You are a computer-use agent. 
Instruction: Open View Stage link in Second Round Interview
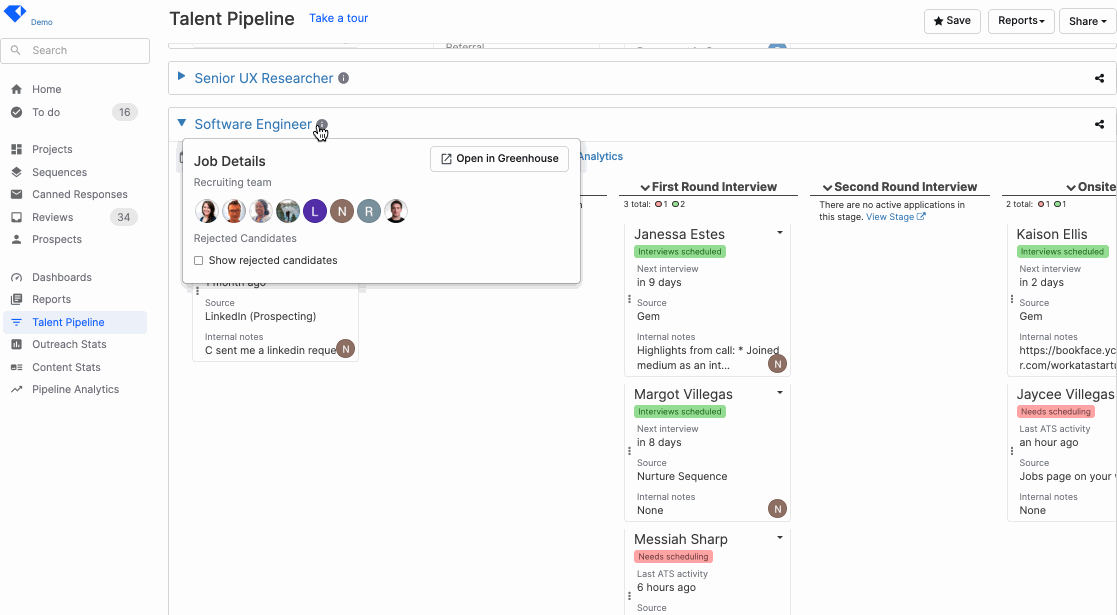(x=892, y=216)
